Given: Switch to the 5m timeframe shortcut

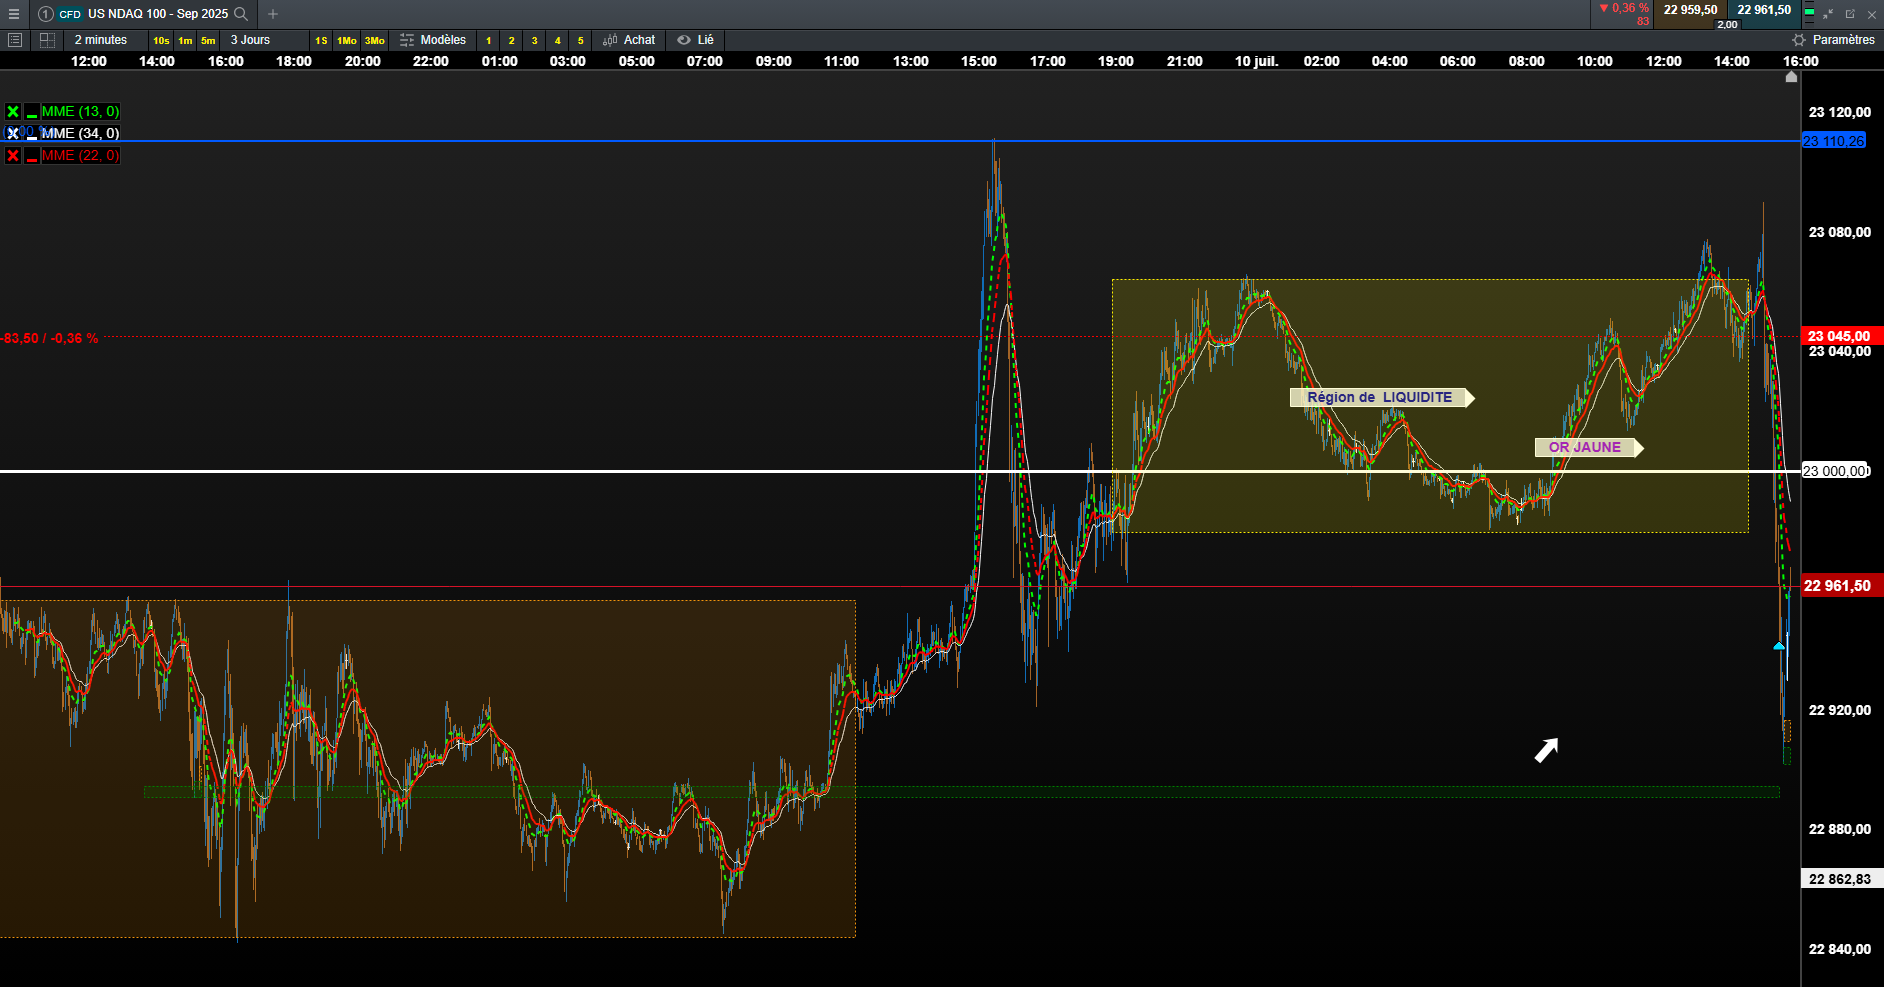Looking at the screenshot, I should 208,41.
